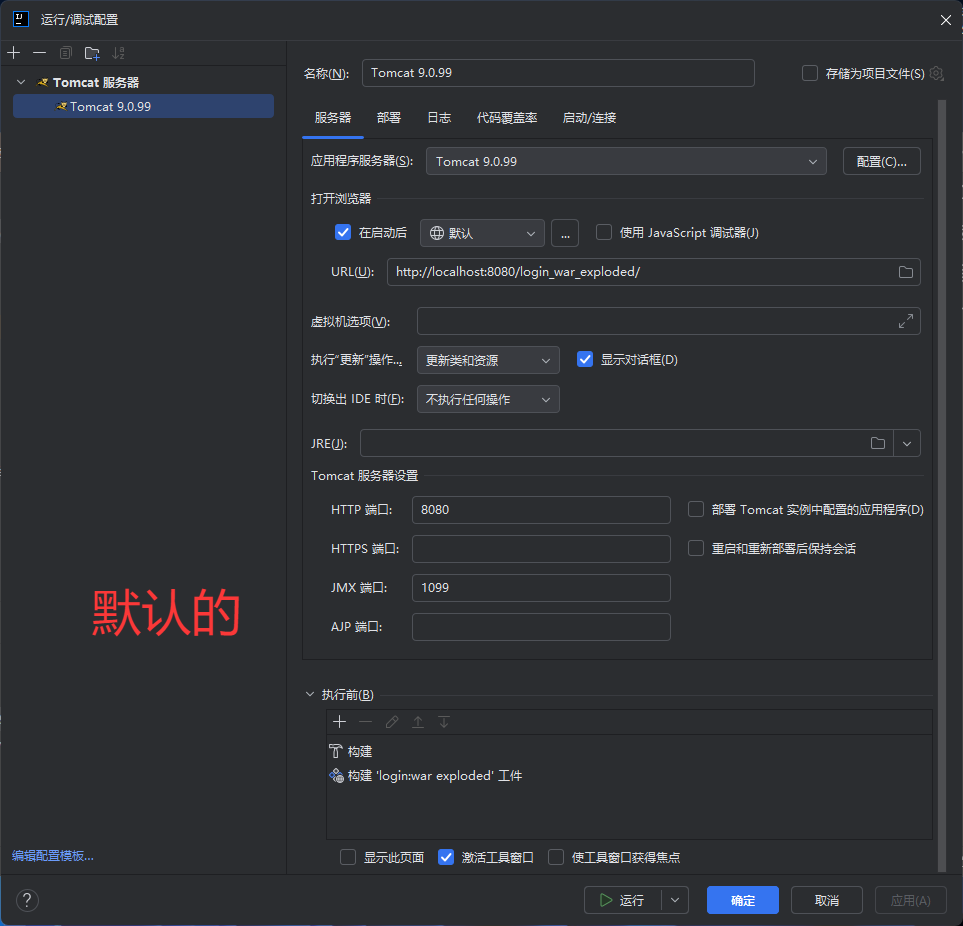The image size is (963, 926).
Task: Open the 默认 browser dropdown
Action: coord(482,233)
